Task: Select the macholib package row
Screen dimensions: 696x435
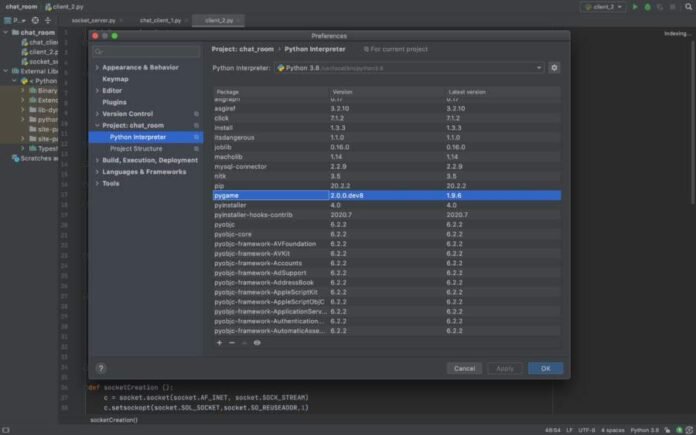Action: click(x=387, y=157)
